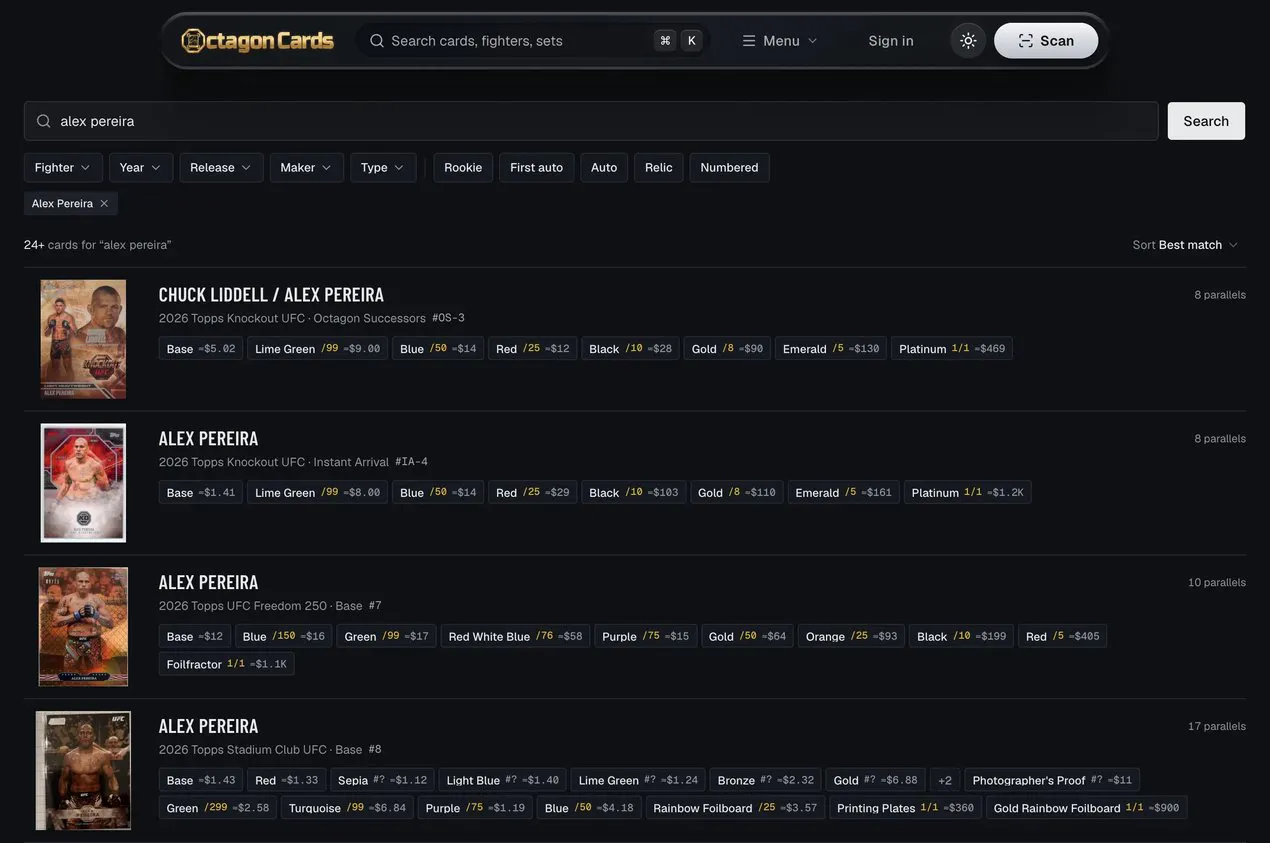Image resolution: width=1270 pixels, height=843 pixels.
Task: Expand the Maker filter dropdown
Action: pos(306,168)
